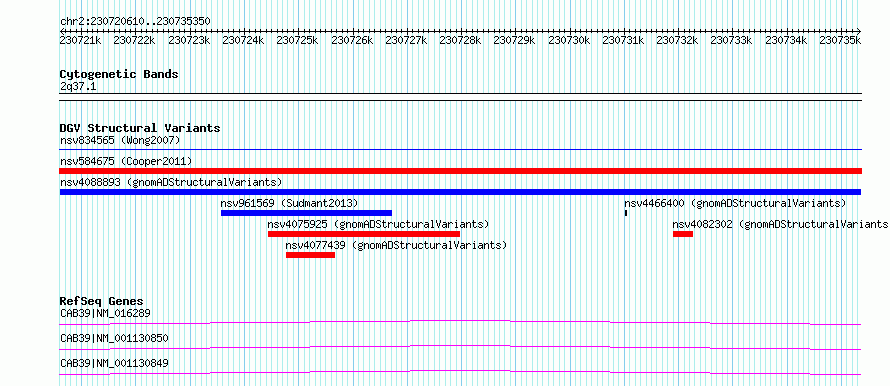This screenshot has width=890, height=386.
Task: Click the 230725k ruler position
Action: coord(298,40)
